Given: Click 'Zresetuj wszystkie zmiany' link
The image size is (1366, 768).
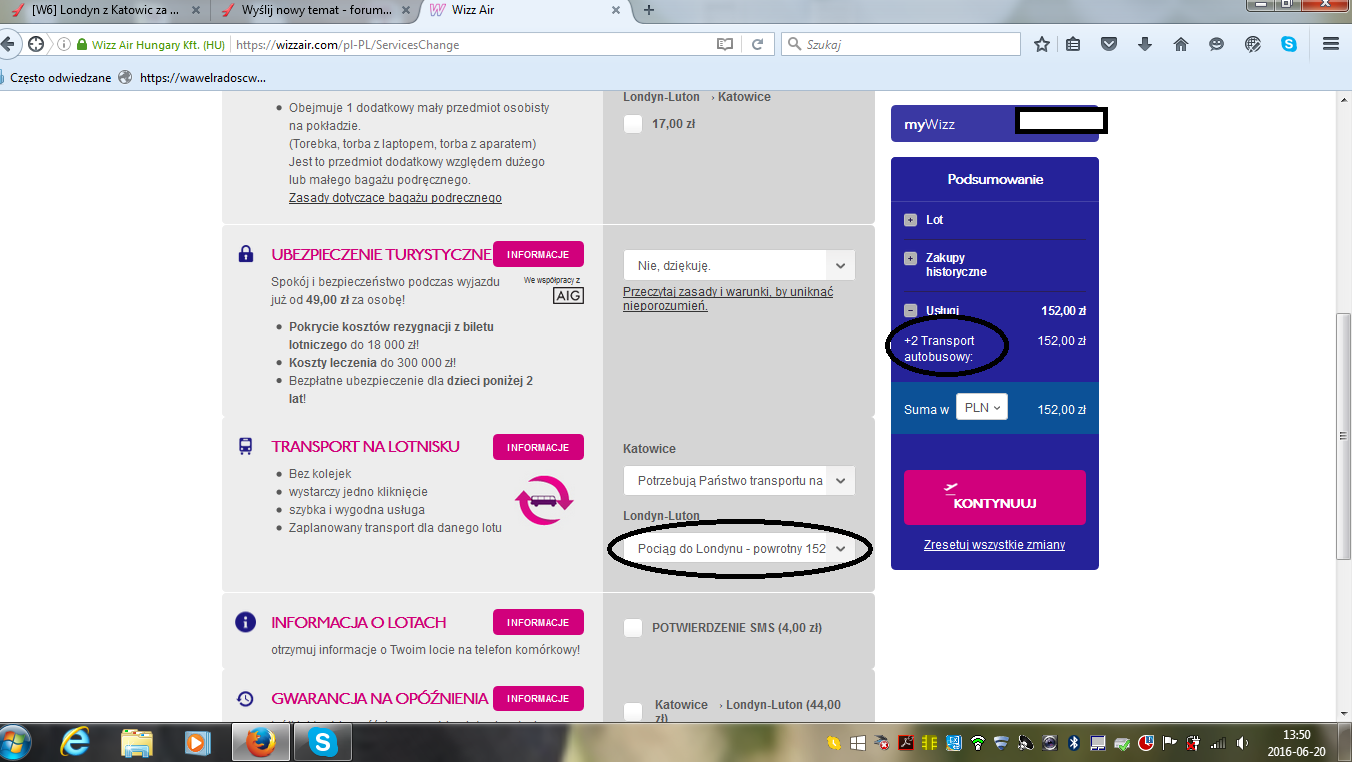Looking at the screenshot, I should [x=994, y=545].
